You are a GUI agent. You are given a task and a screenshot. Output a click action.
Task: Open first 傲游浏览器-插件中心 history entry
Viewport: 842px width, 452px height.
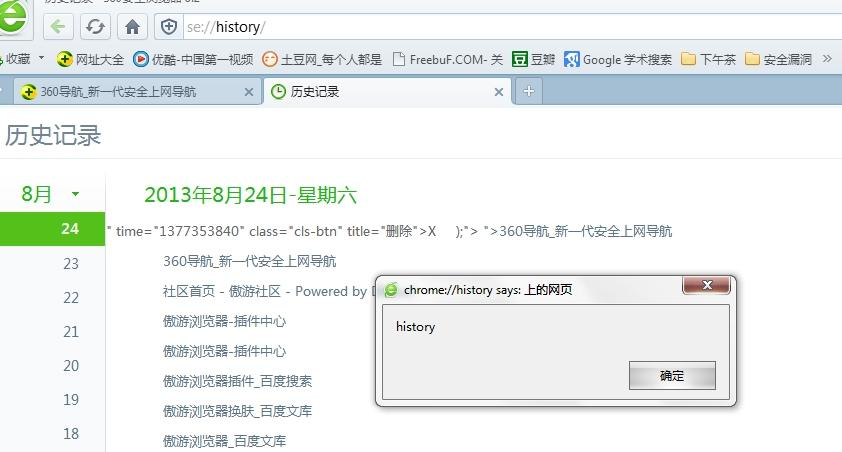click(224, 322)
